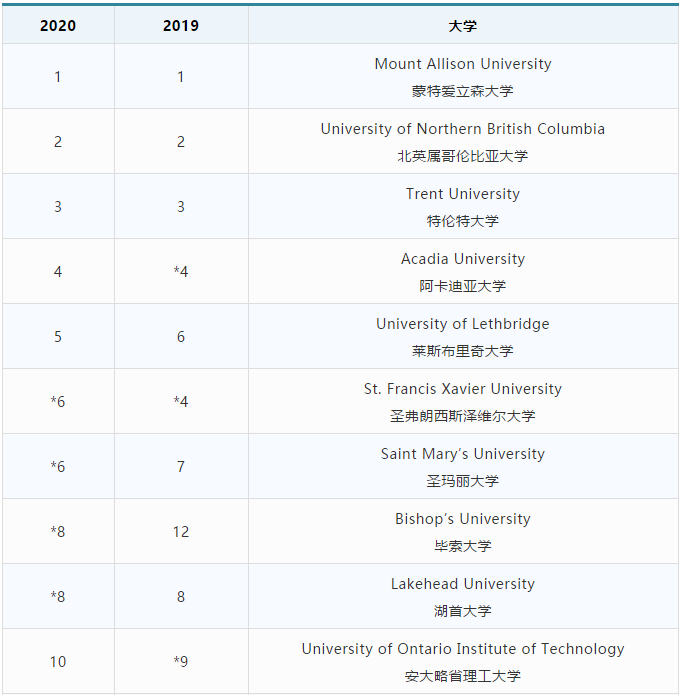Viewport: 679px width, 695px height.
Task: Click Lakehead University name
Action: click(463, 584)
